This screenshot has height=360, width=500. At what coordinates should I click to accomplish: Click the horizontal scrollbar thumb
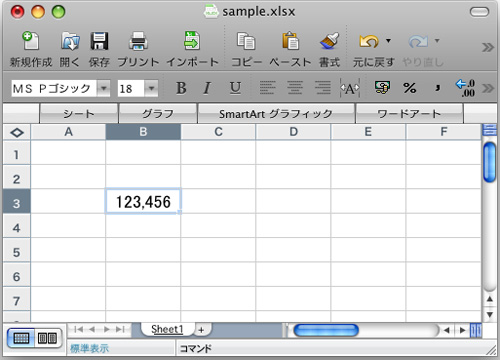click(326, 330)
